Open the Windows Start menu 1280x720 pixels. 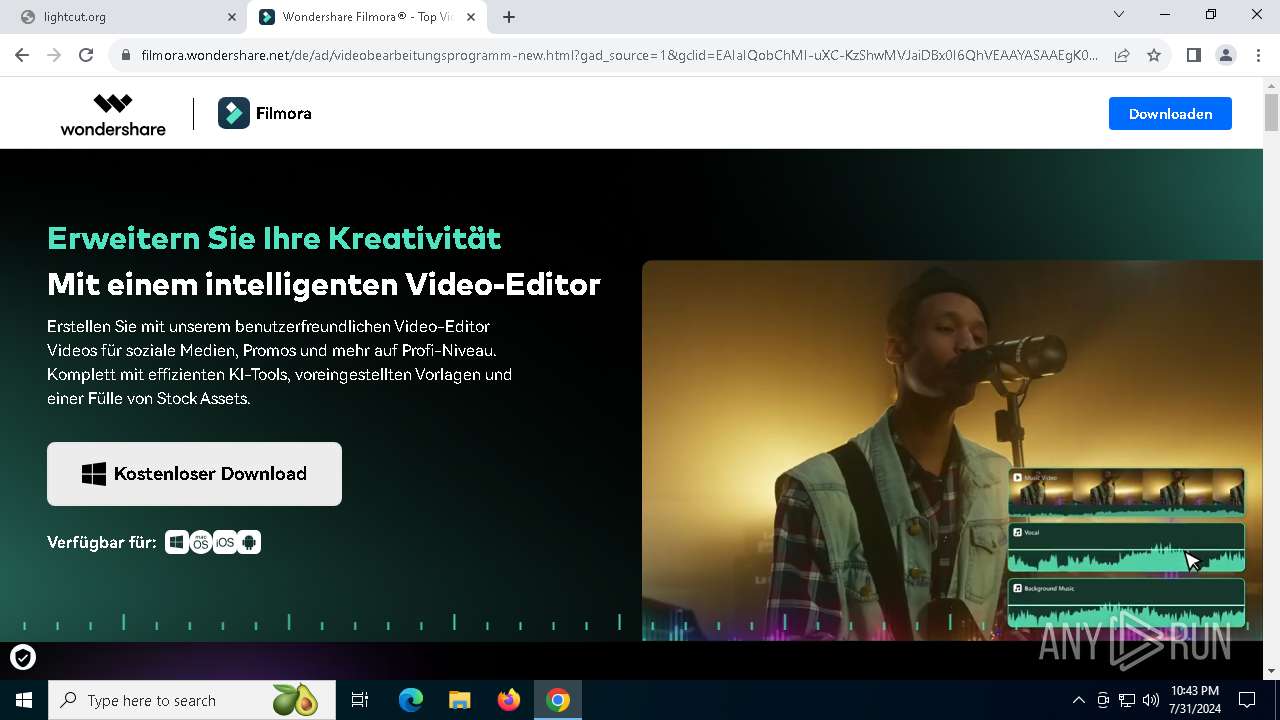[24, 700]
